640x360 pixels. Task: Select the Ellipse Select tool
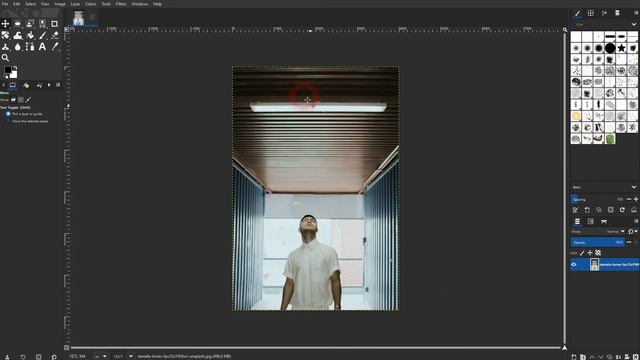click(18, 24)
